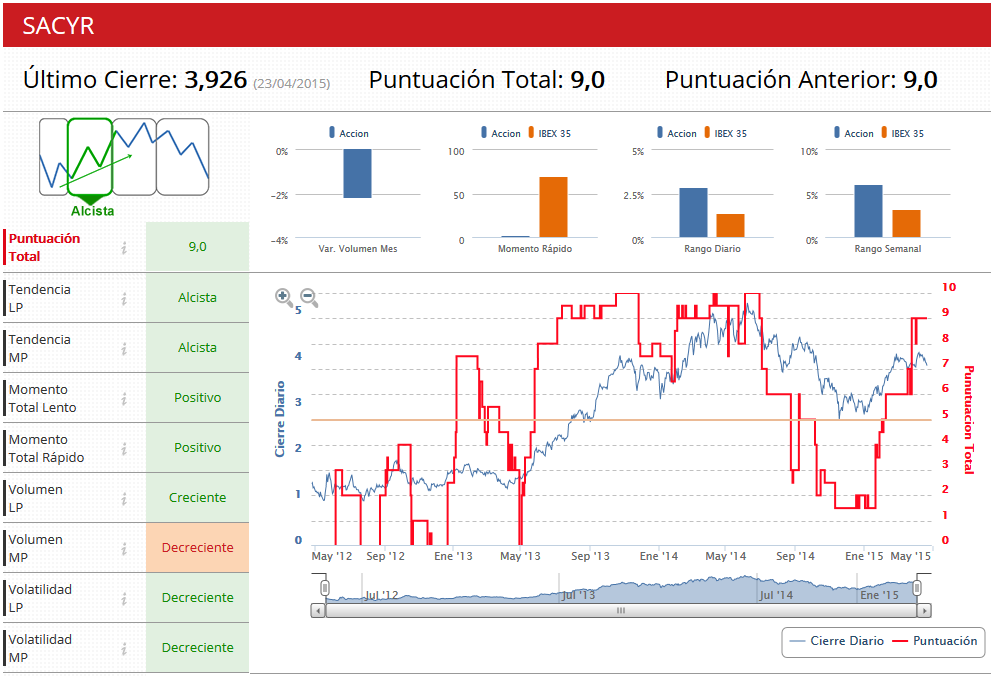This screenshot has height=676, width=994.
Task: Click the orange IBEX 35 bar in Momento Rápido
Action: [x=553, y=207]
